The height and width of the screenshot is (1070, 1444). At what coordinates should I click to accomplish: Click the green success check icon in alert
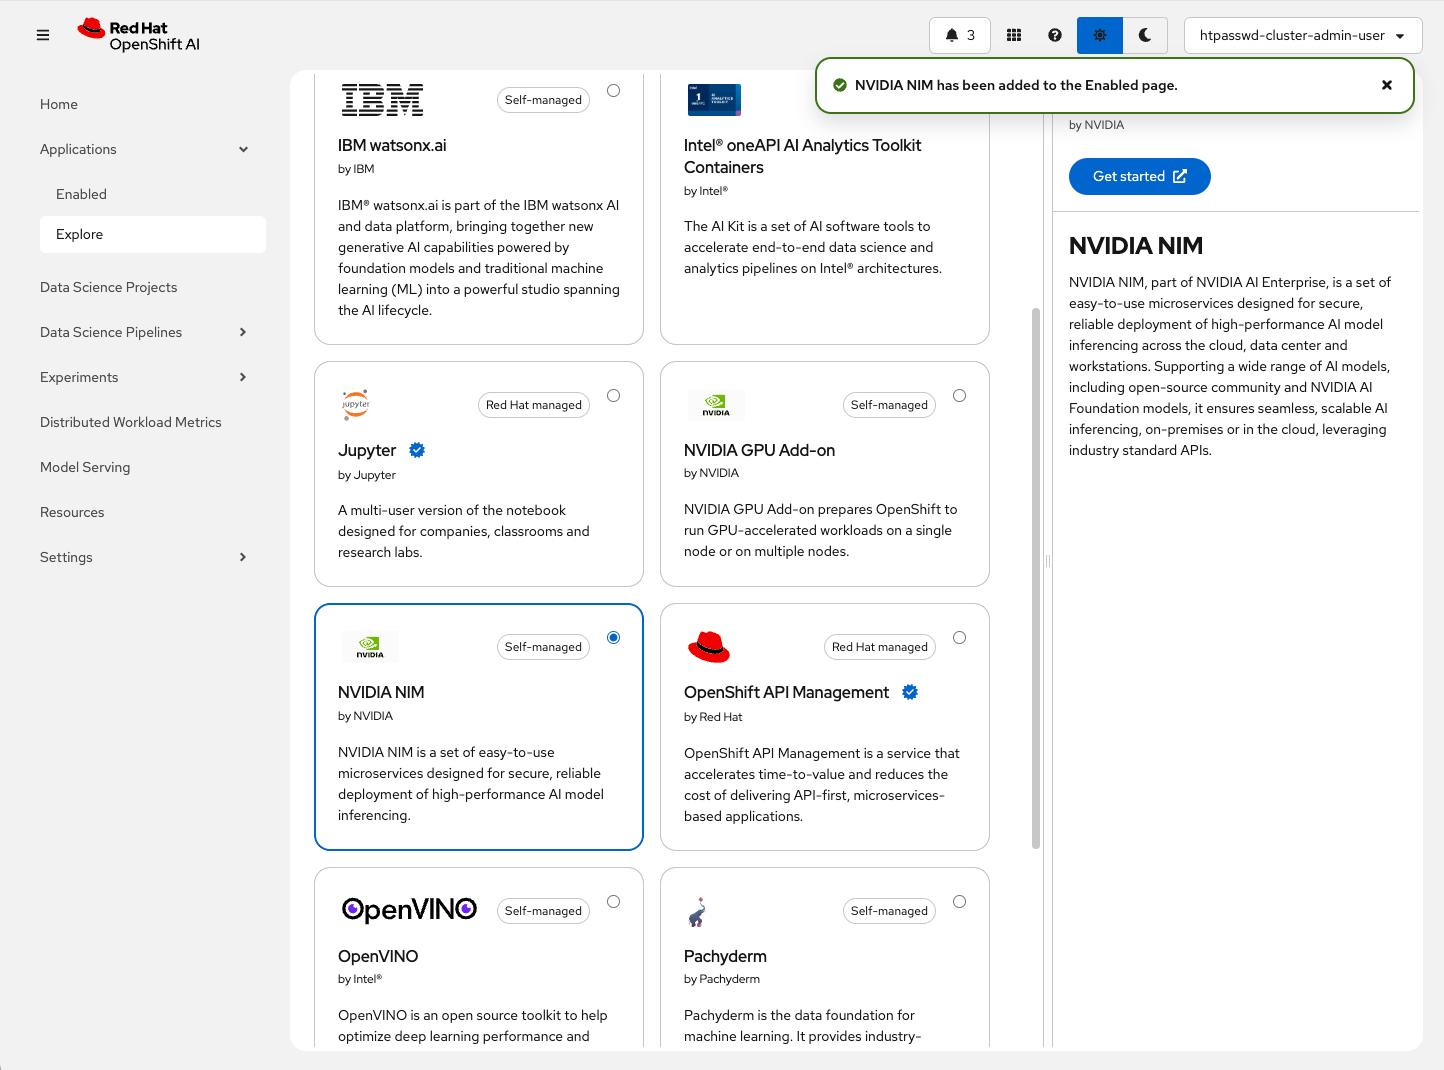click(x=840, y=85)
